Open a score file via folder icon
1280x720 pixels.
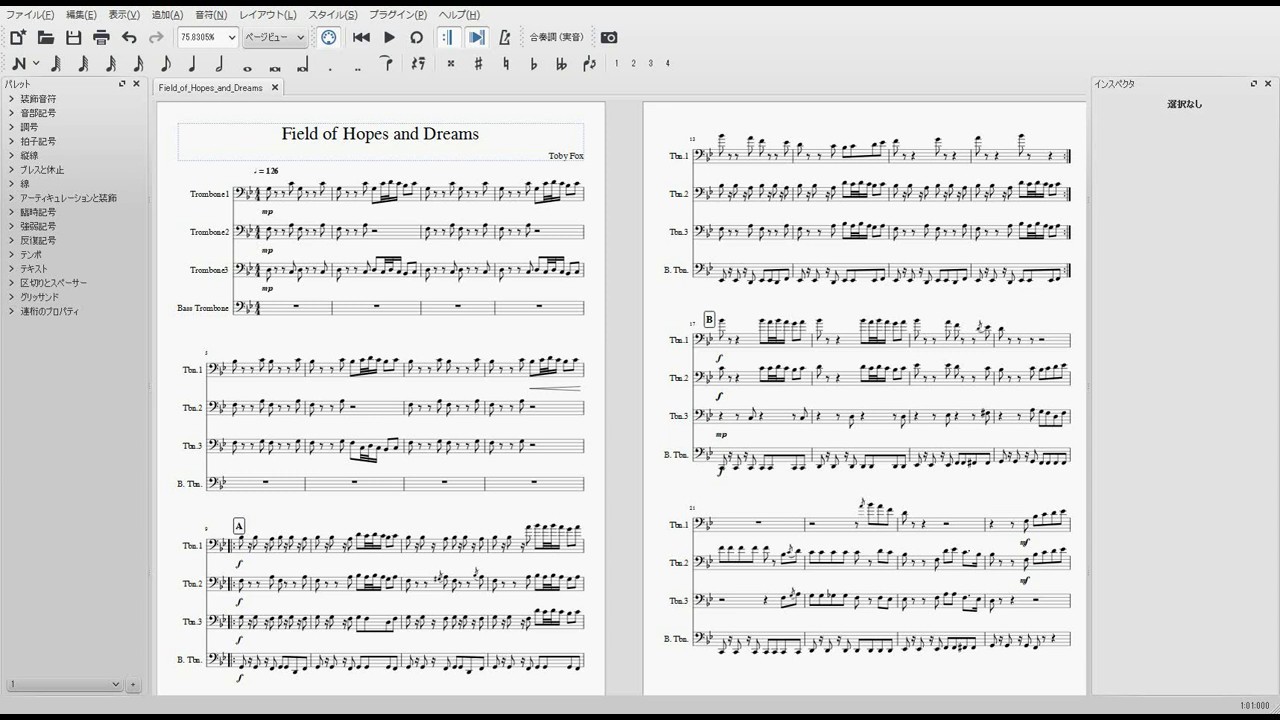click(x=46, y=38)
